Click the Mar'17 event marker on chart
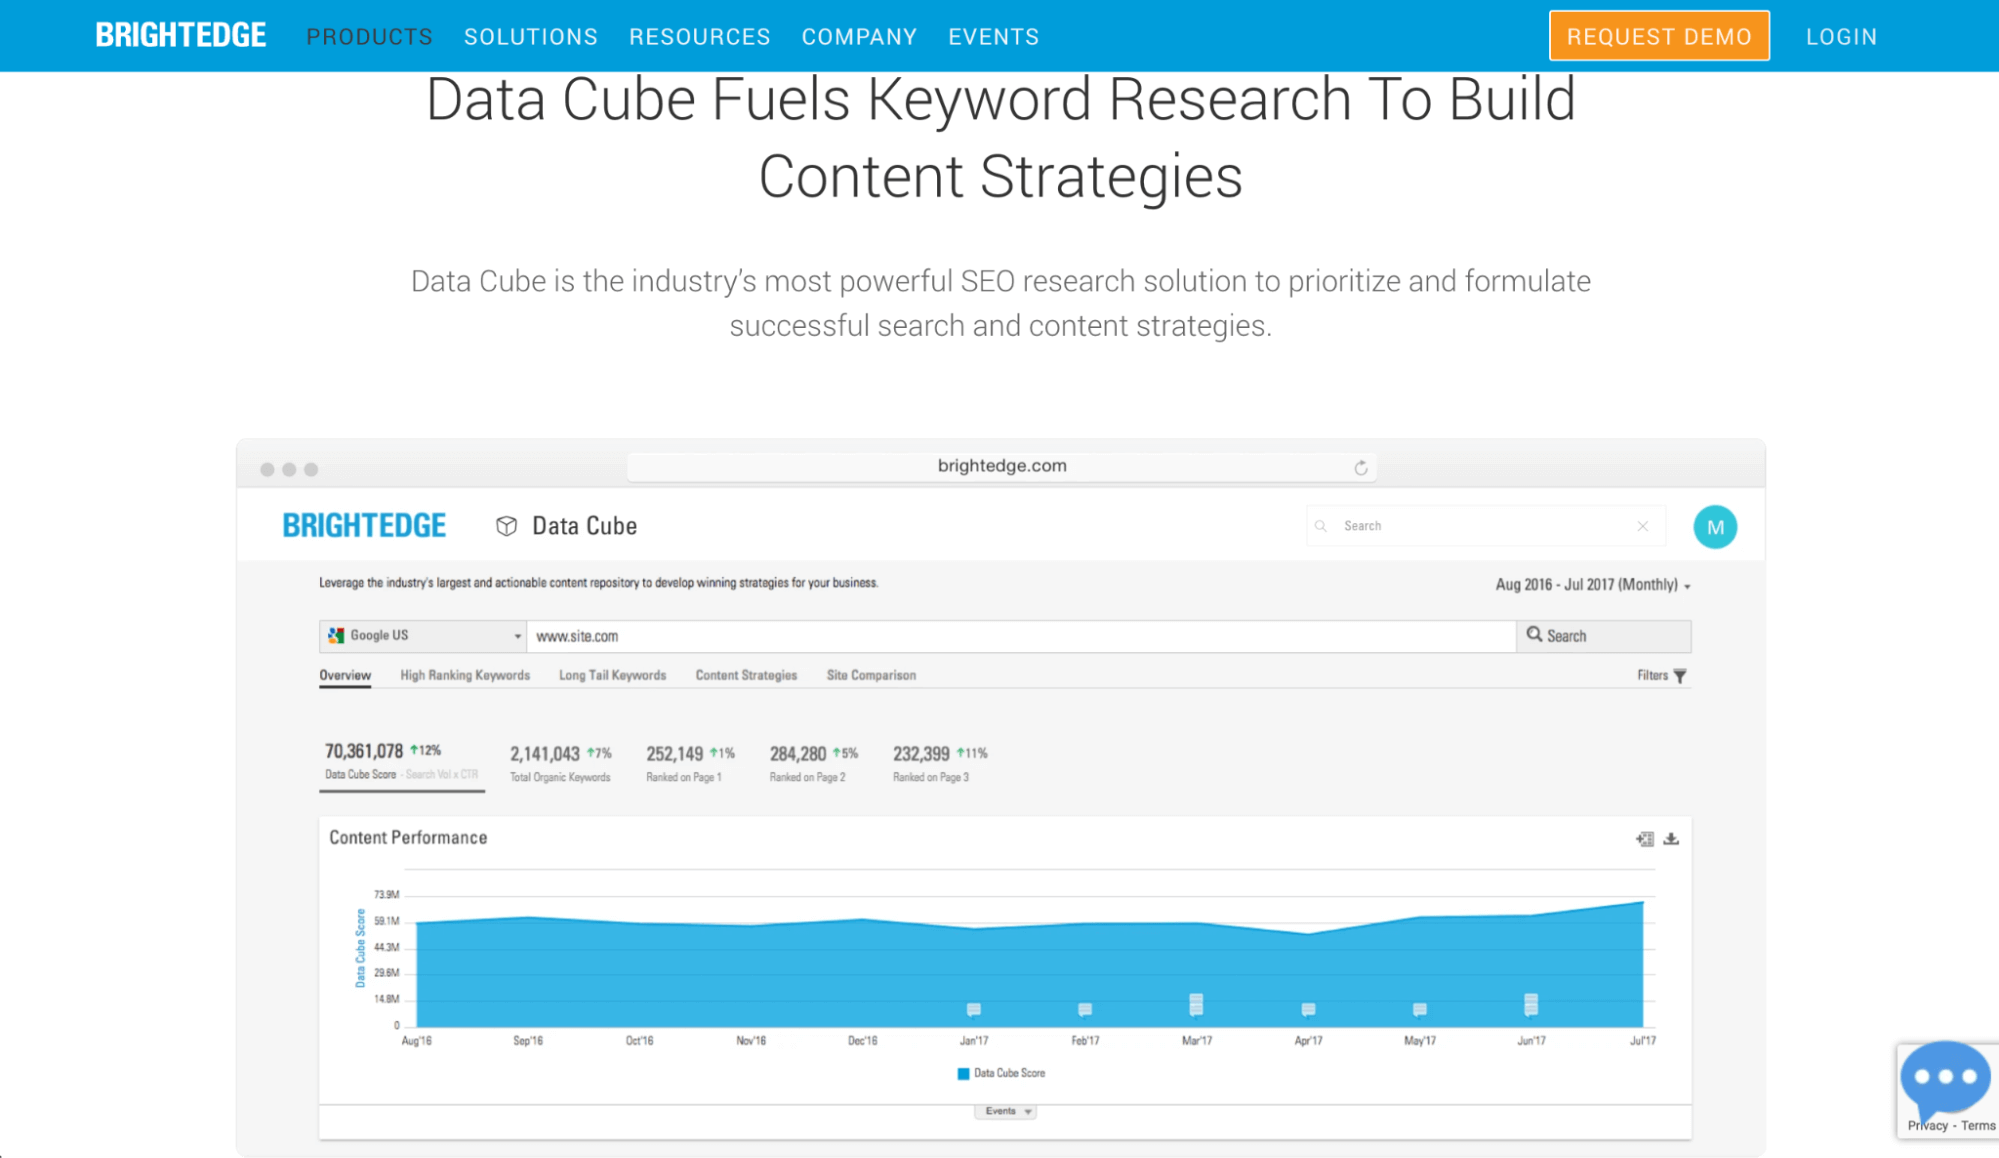The width and height of the screenshot is (1999, 1158). click(1196, 1004)
